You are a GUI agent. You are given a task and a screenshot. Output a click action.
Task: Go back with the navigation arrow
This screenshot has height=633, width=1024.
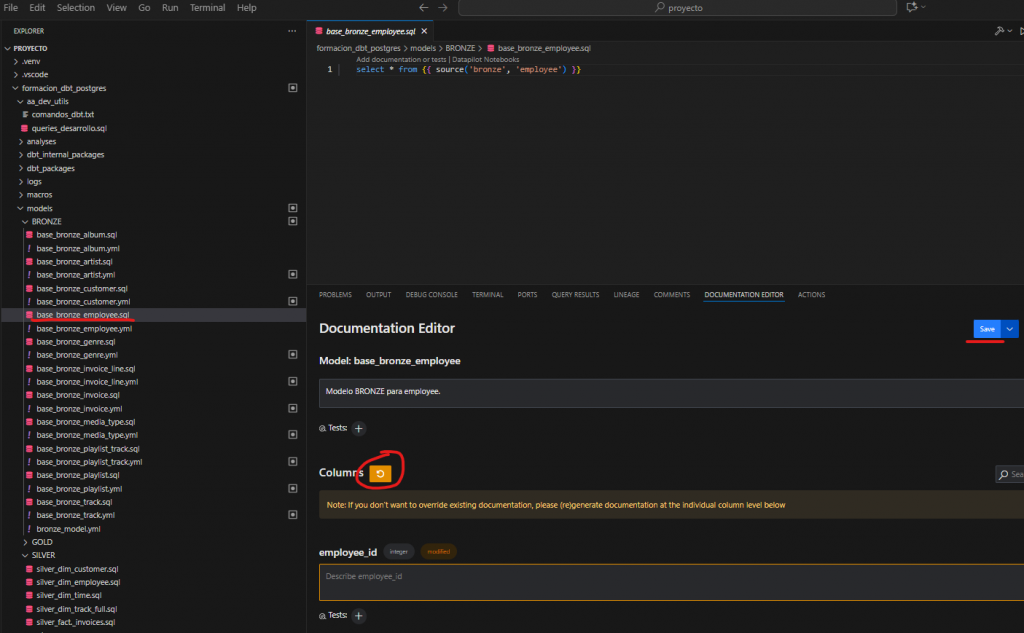click(424, 7)
